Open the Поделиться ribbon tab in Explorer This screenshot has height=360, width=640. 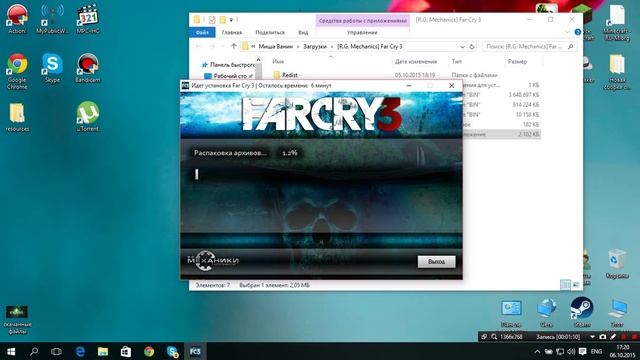pyautogui.click(x=270, y=32)
